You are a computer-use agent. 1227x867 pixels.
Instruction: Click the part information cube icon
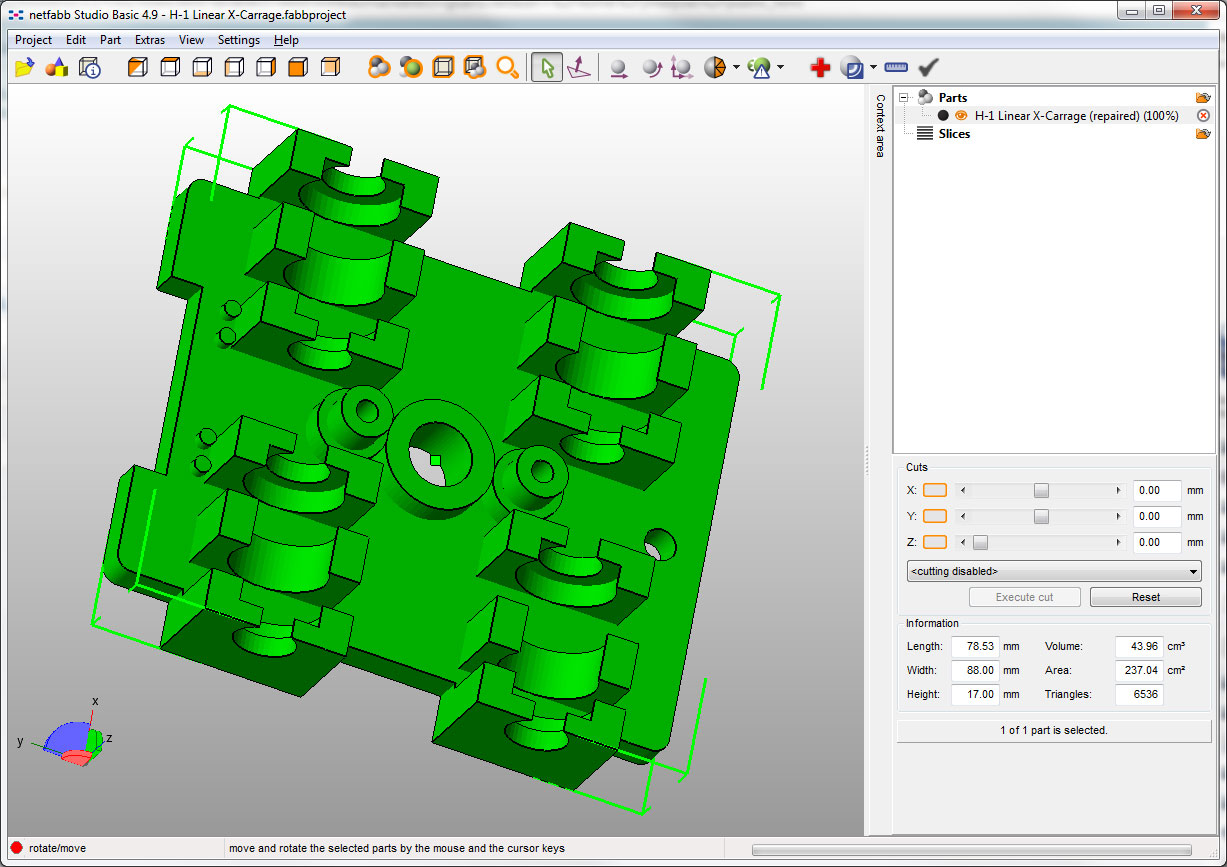(x=89, y=67)
